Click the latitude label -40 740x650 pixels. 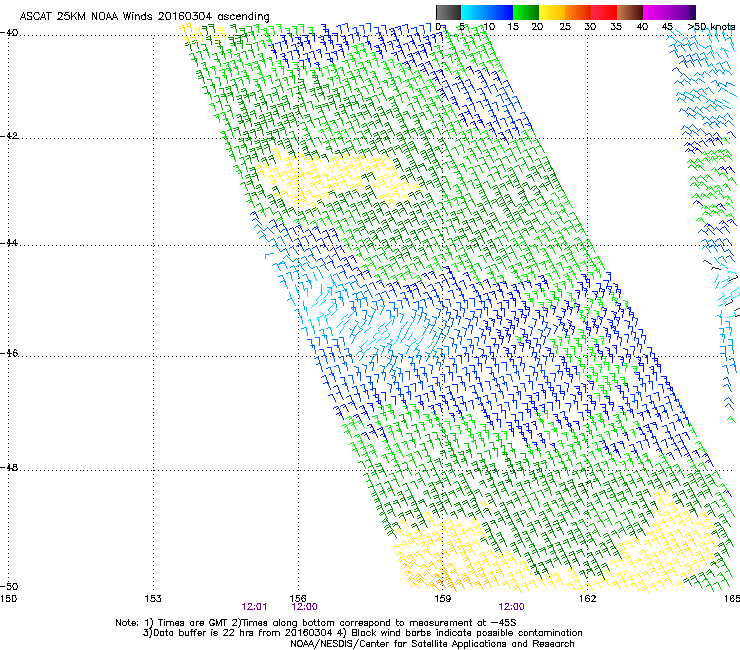coord(9,33)
